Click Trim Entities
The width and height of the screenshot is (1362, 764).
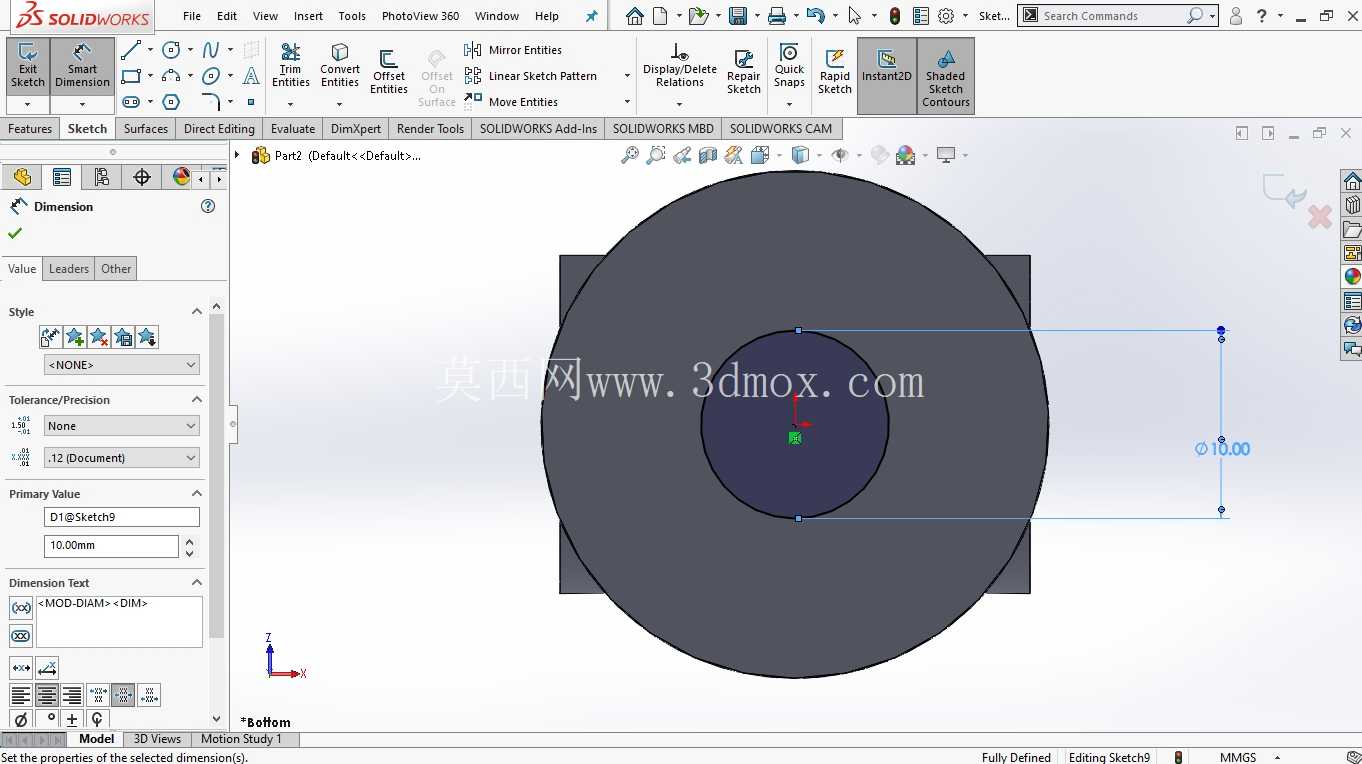point(291,66)
